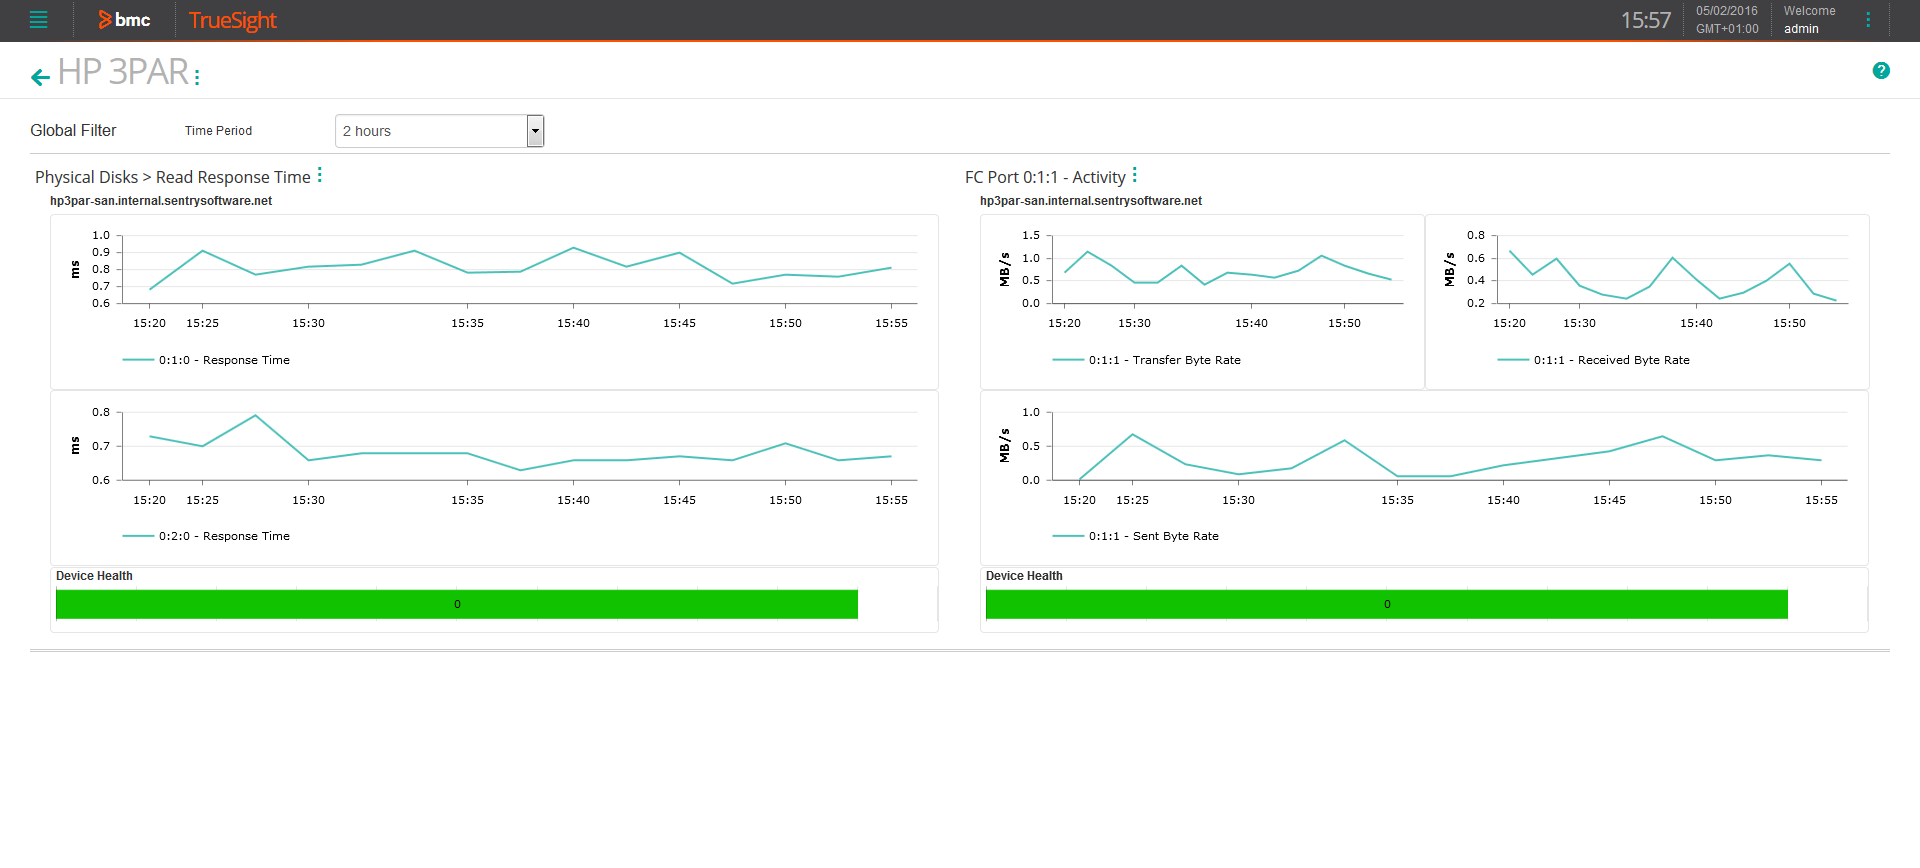Screen dimensions: 1920x868
Task: Click the HP 3PAR page heading
Action: coord(123,72)
